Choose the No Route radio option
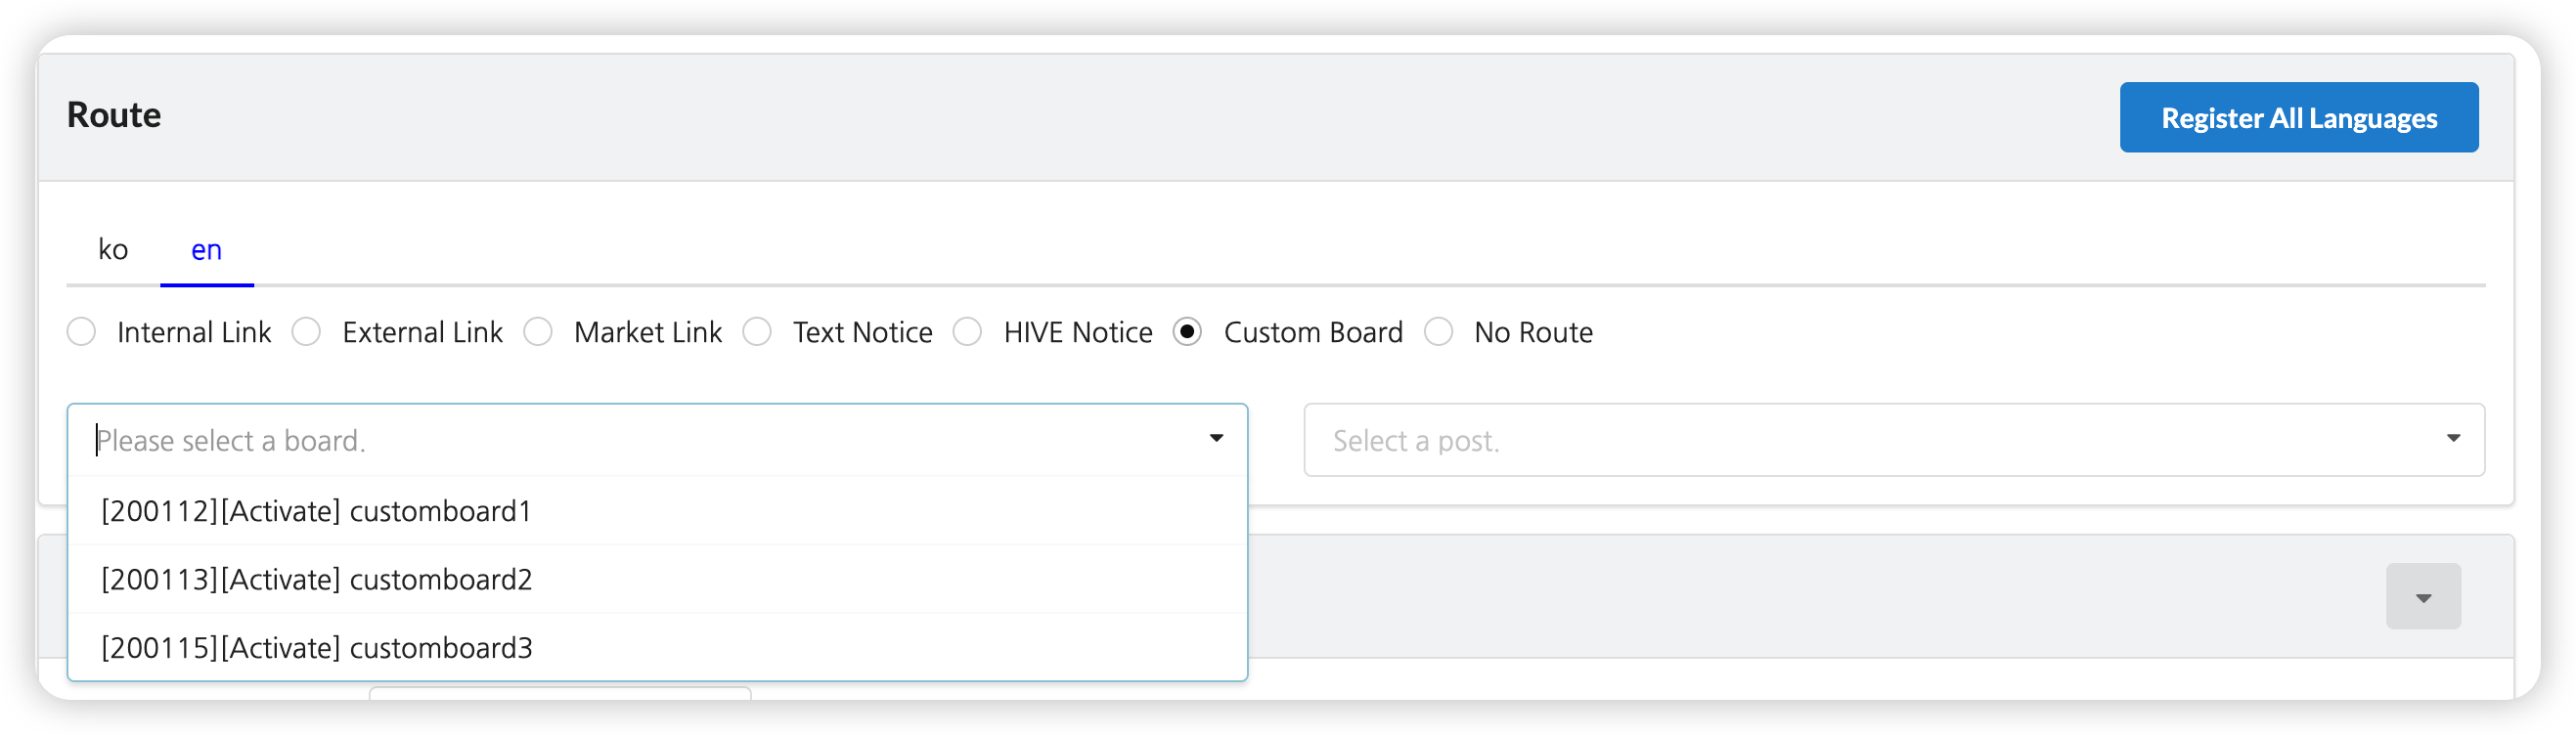This screenshot has width=2576, height=735. [1438, 332]
